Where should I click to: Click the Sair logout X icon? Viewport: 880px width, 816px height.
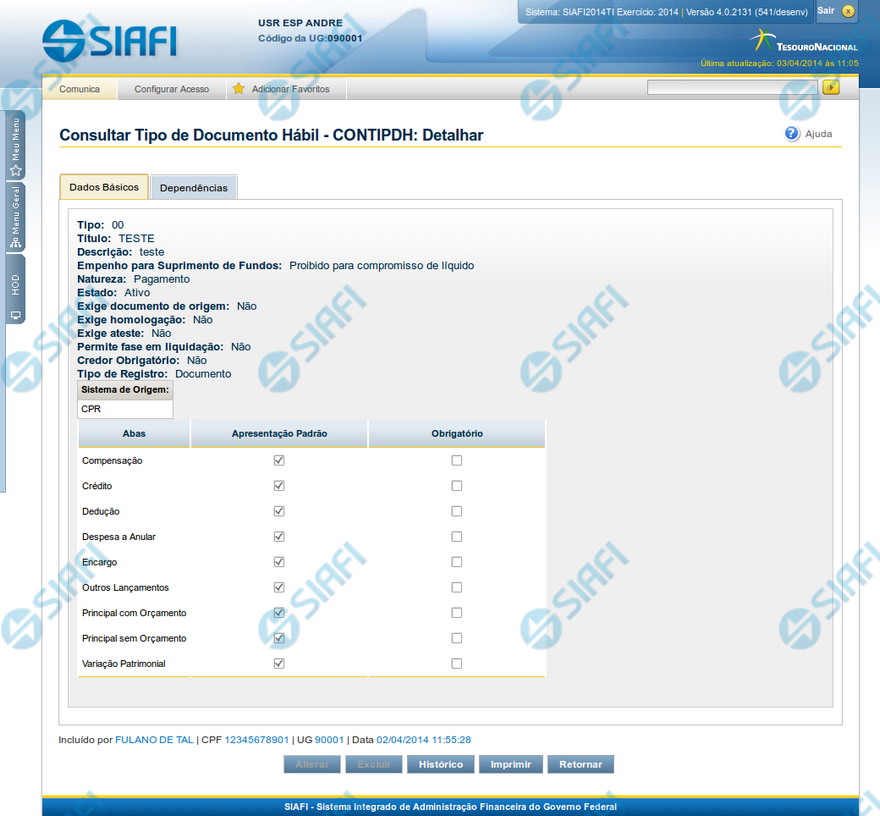pyautogui.click(x=848, y=11)
